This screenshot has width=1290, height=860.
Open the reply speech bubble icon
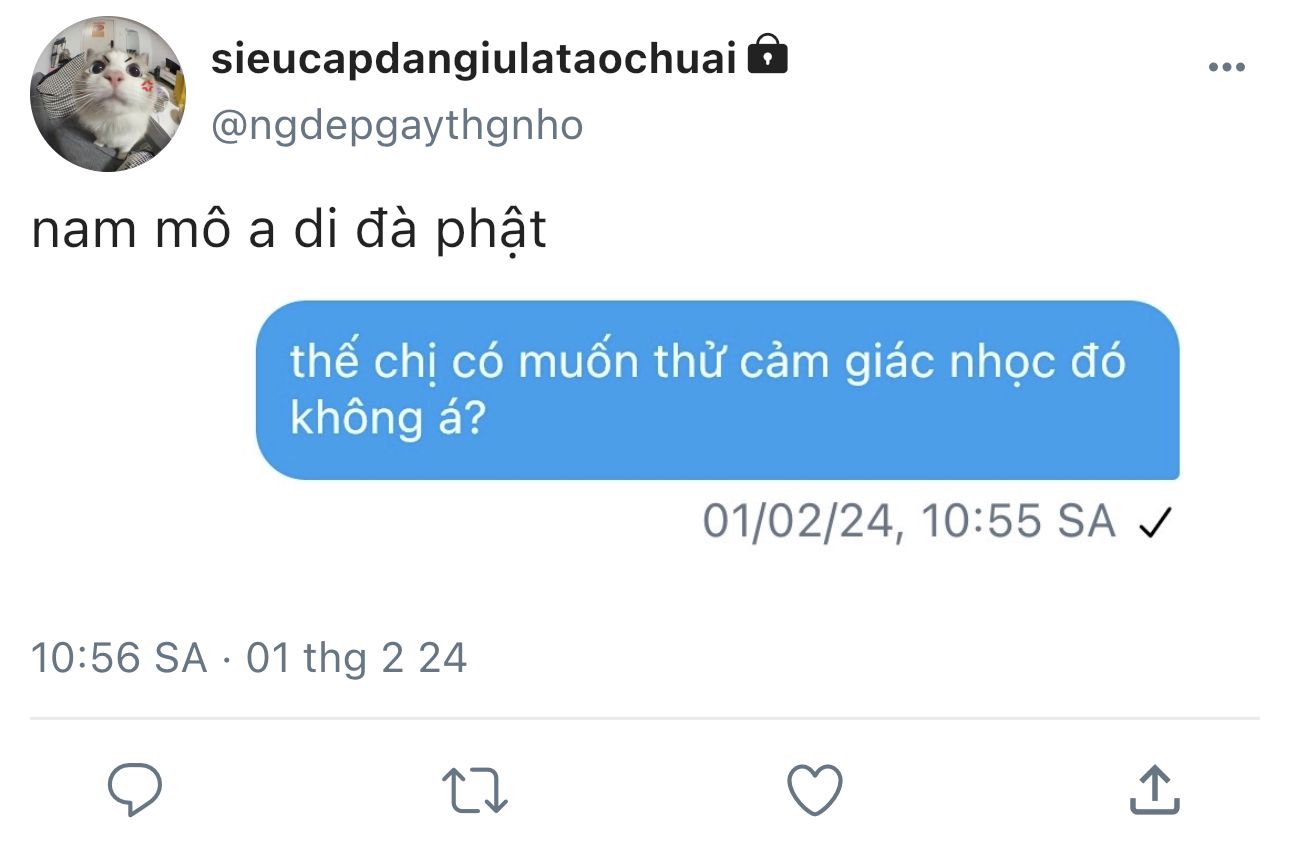point(135,790)
